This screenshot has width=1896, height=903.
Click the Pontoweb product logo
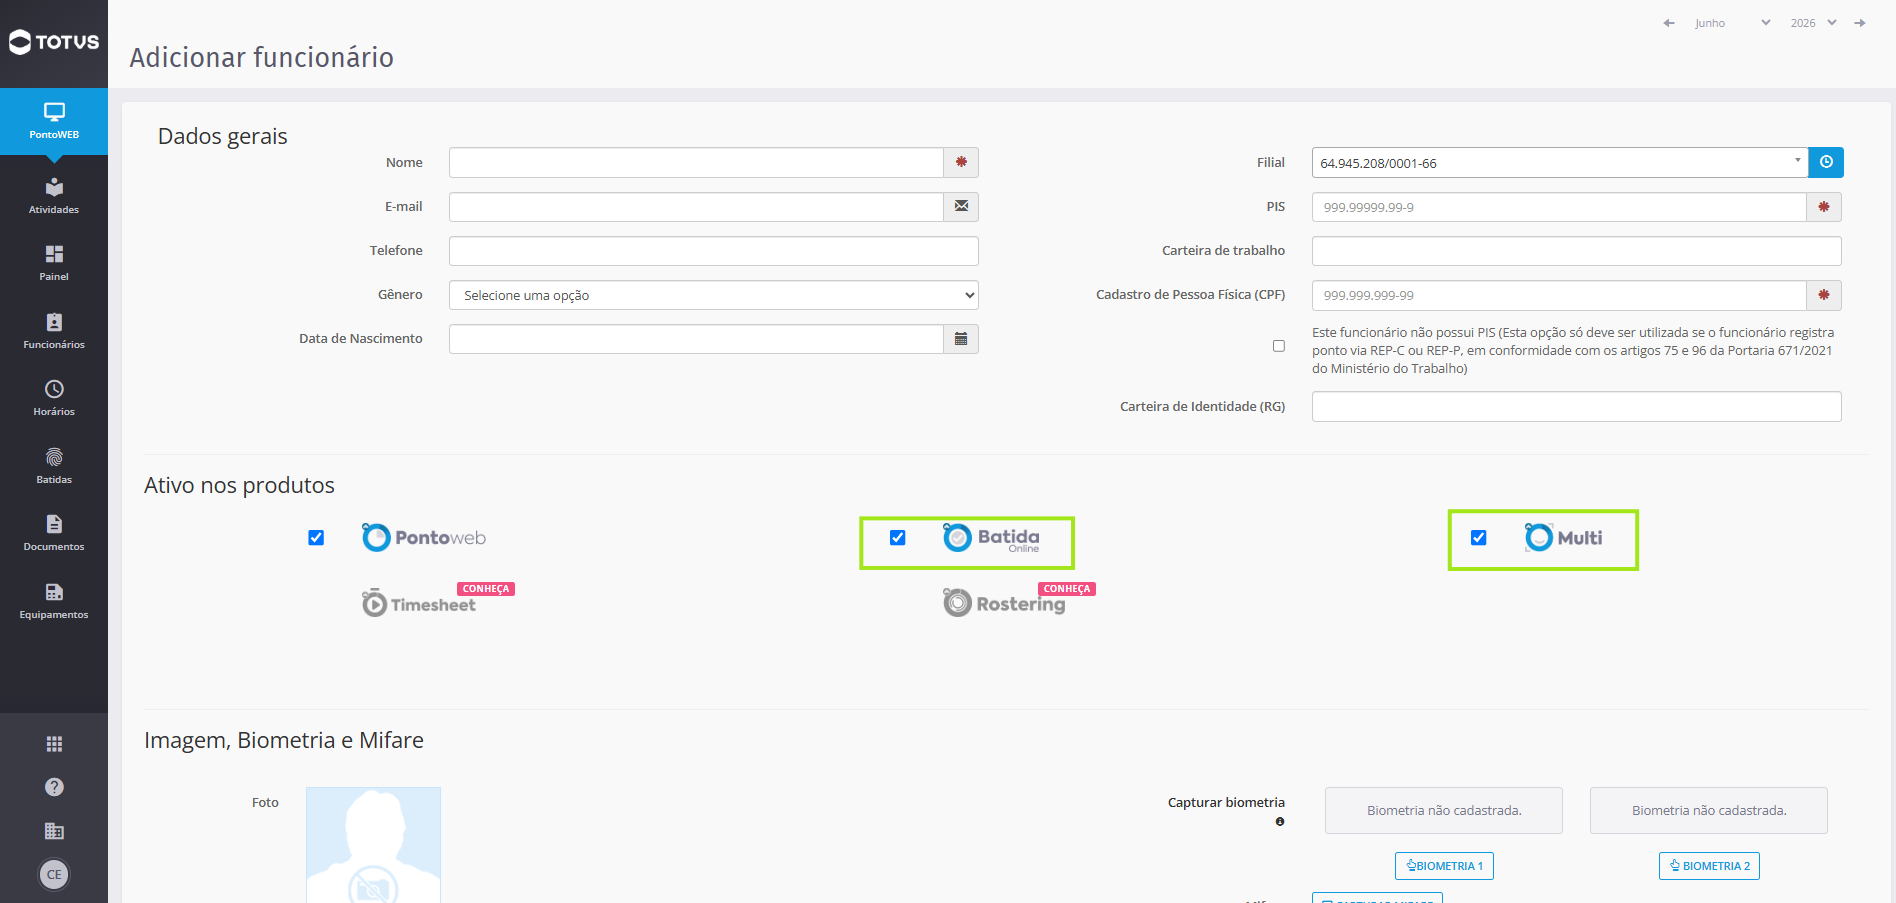[424, 538]
